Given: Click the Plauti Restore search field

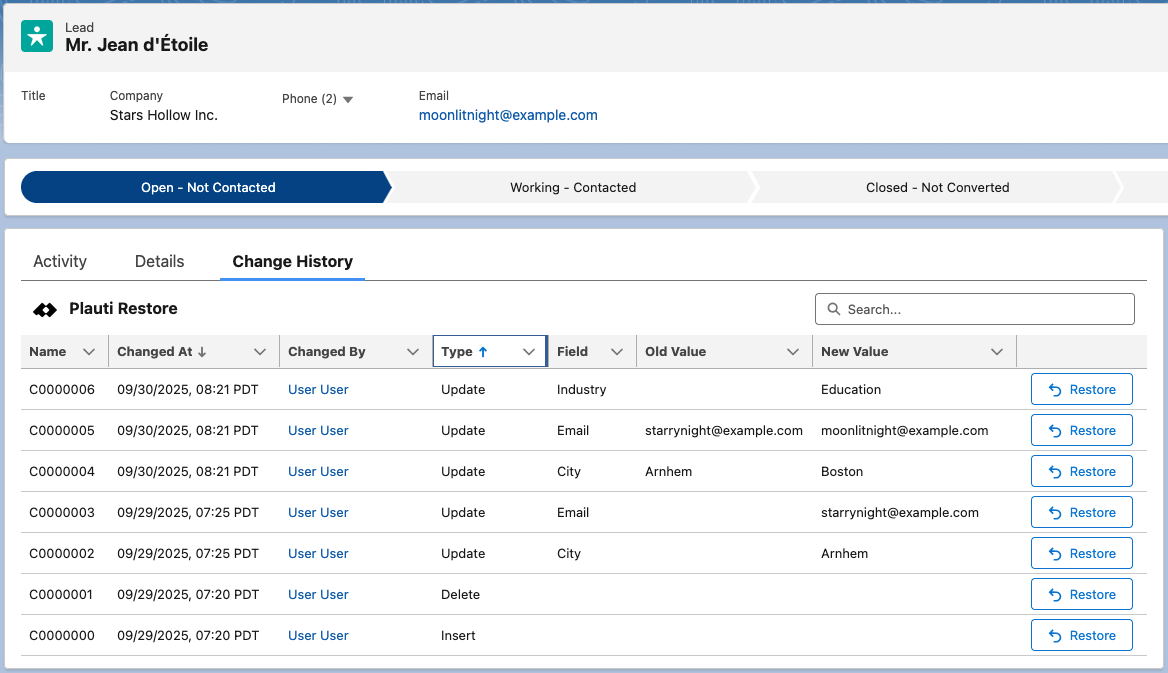Looking at the screenshot, I should [974, 309].
